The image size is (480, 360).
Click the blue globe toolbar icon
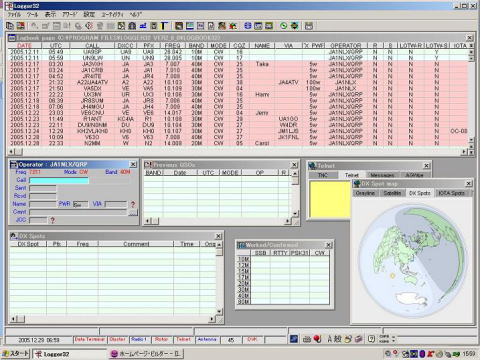247,26
